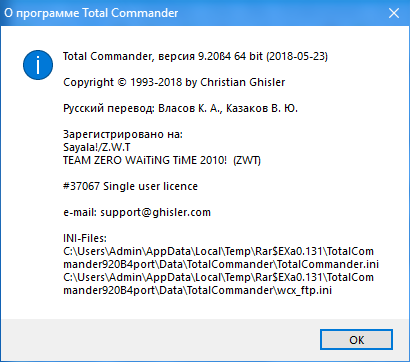
Task: Click the blue information icon
Action: pyautogui.click(x=38, y=65)
